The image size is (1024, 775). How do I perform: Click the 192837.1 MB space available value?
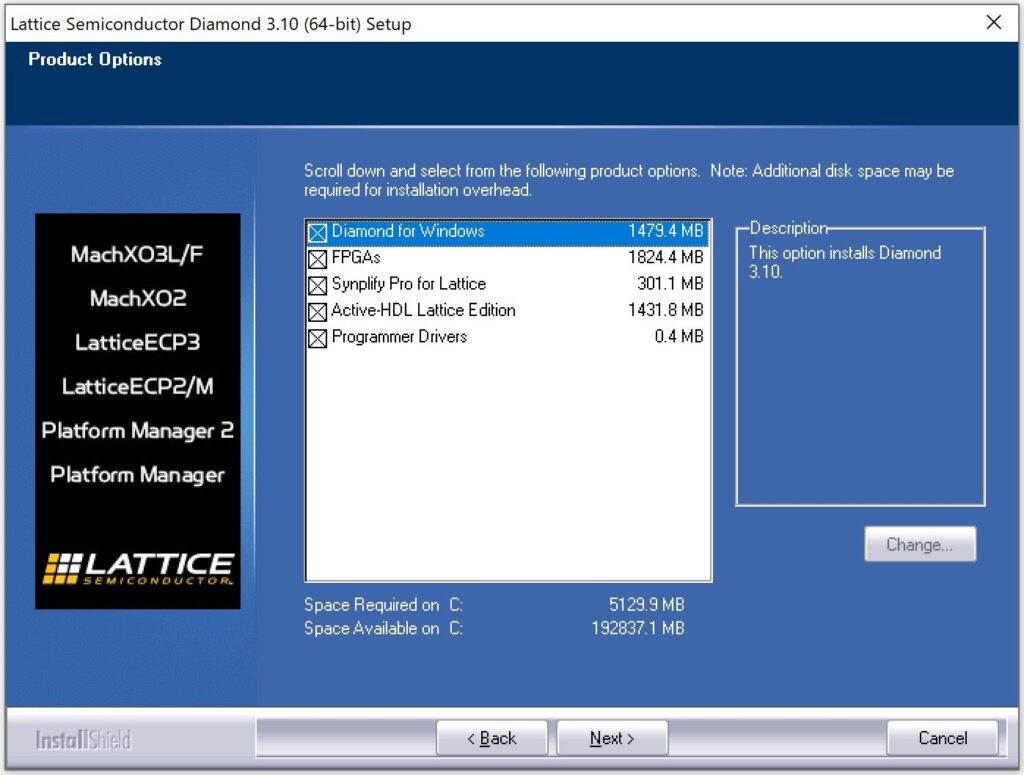(638, 628)
